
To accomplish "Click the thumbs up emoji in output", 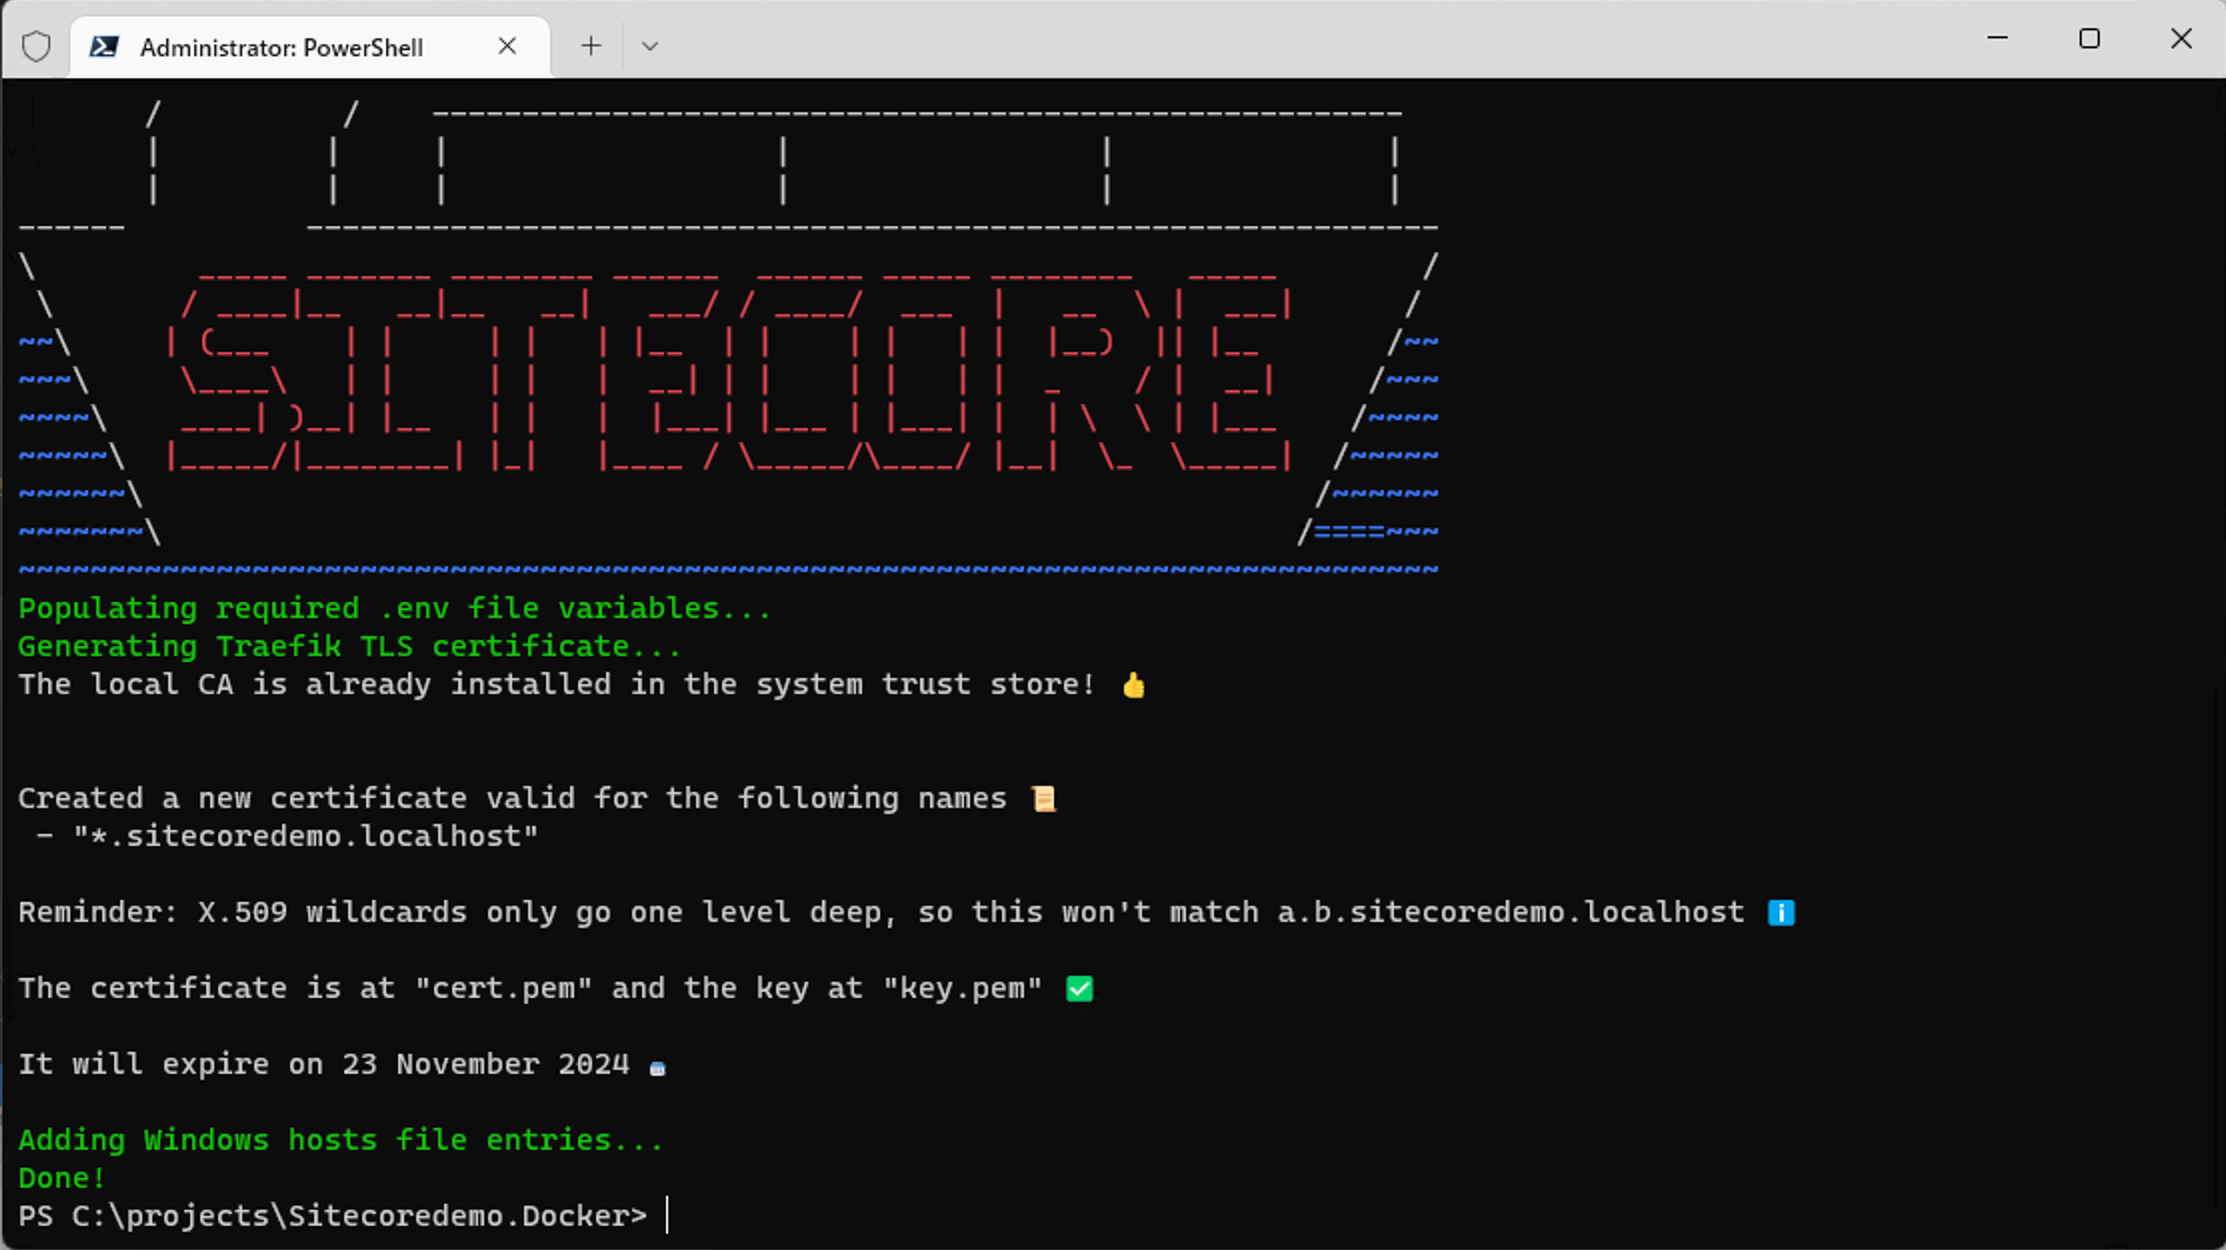I will tap(1133, 686).
